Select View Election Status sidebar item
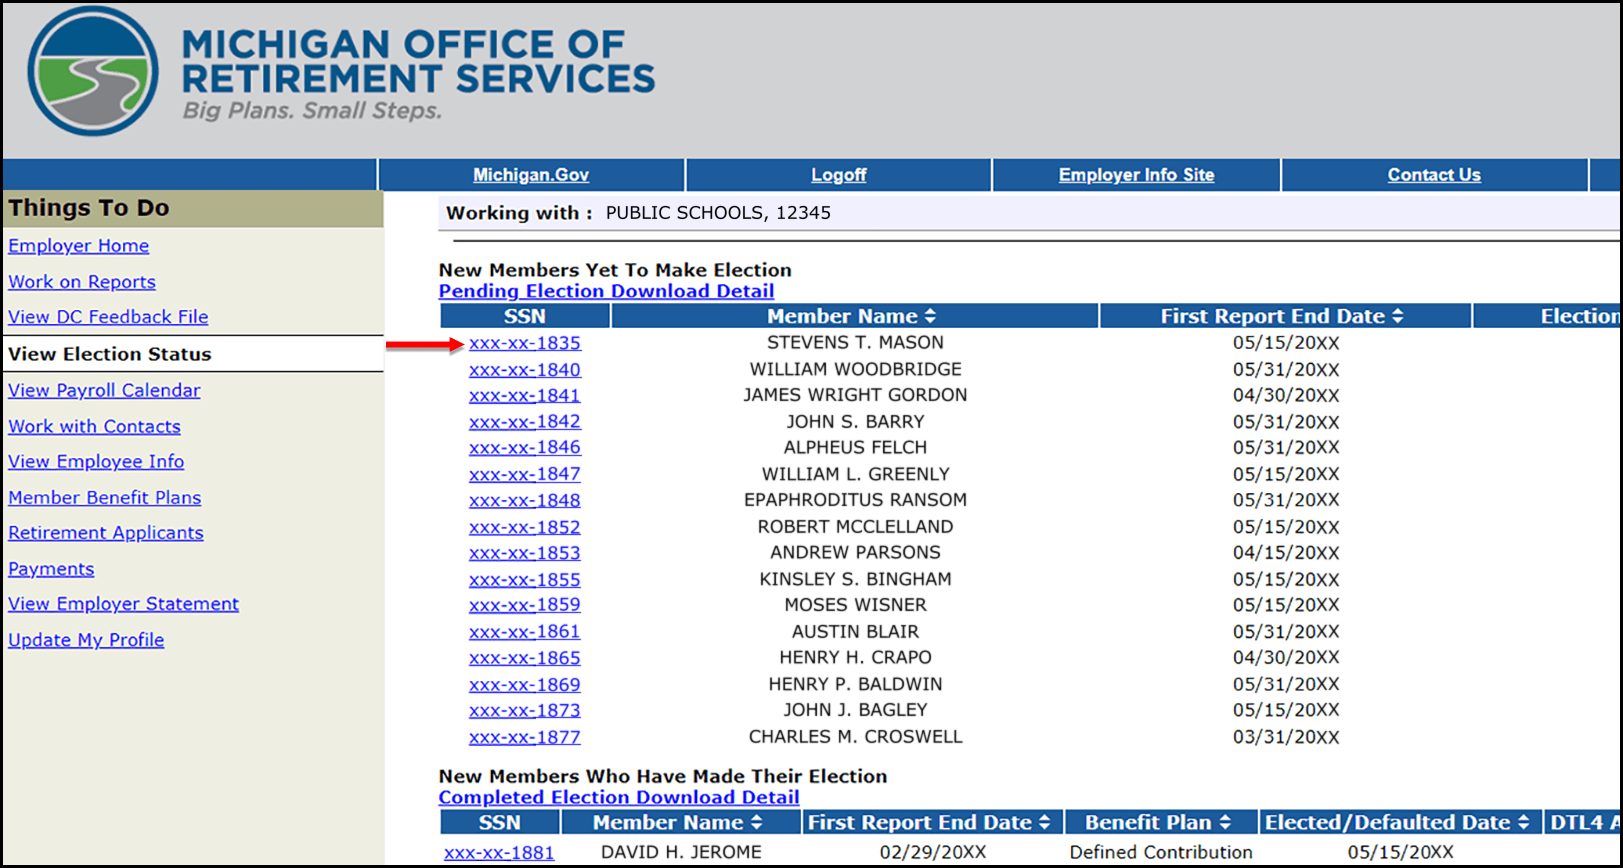The image size is (1623, 868). 110,354
